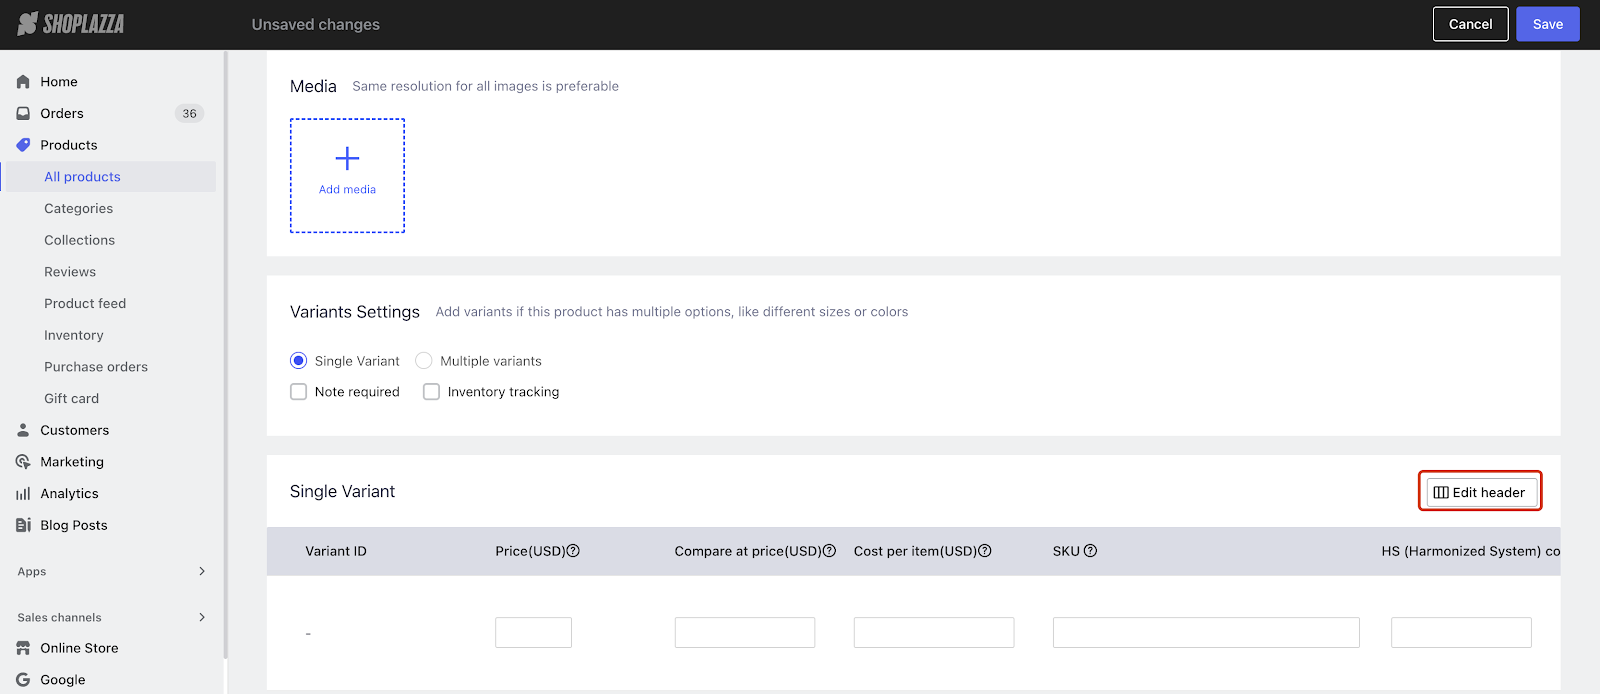Image resolution: width=1600 pixels, height=694 pixels.
Task: Click the Variants Settings heading
Action: [355, 312]
